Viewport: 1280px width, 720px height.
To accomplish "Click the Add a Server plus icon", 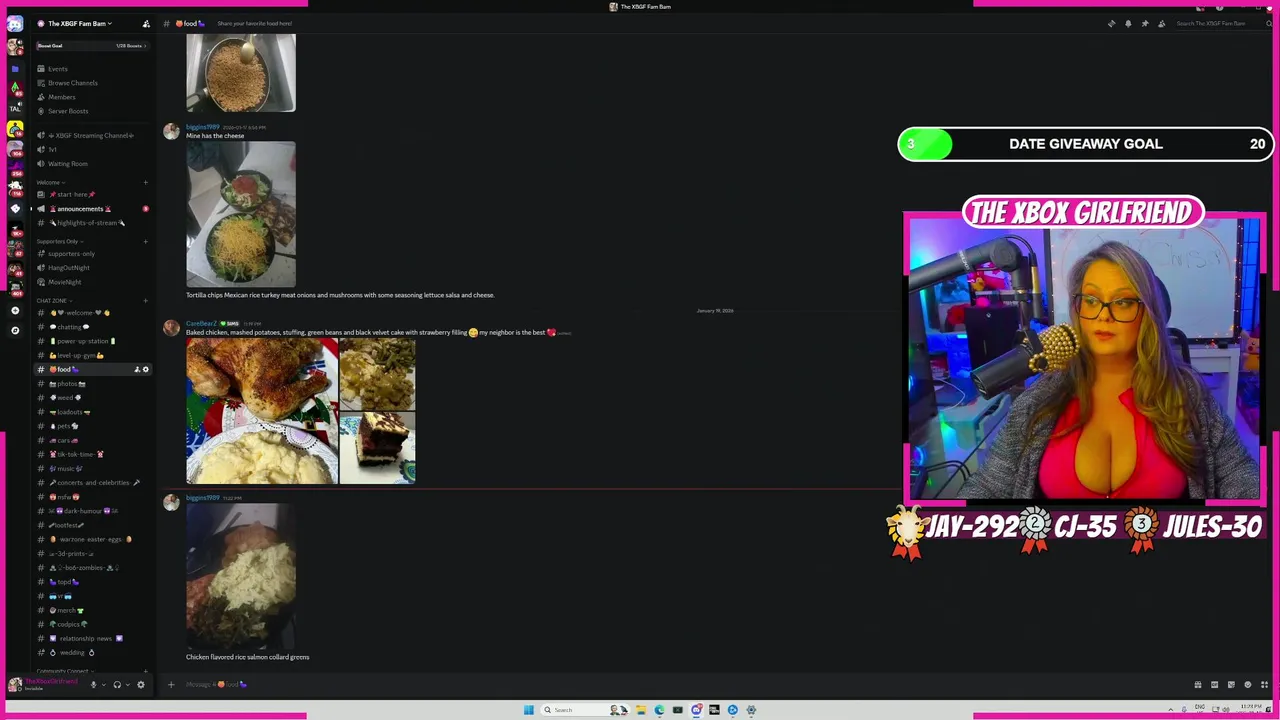I will [15, 311].
